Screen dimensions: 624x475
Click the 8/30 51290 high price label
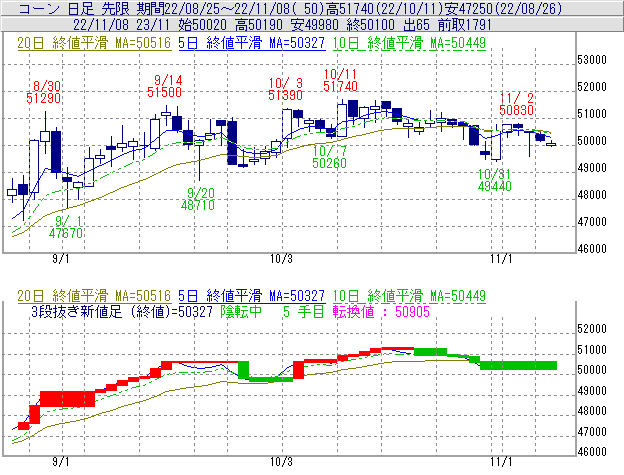tap(44, 92)
